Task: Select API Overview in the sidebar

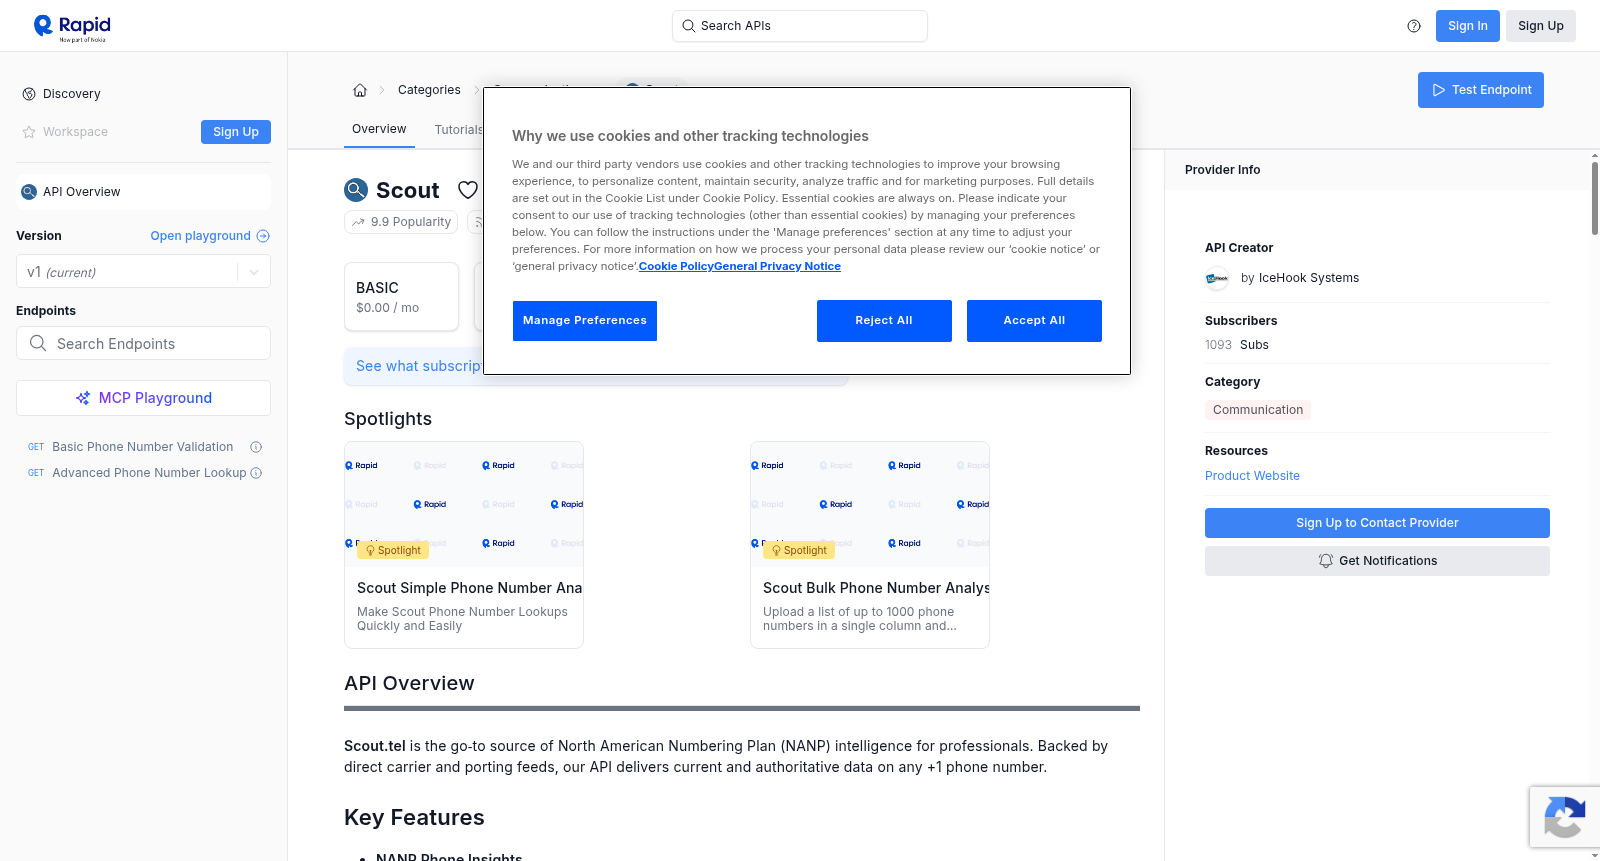Action: [143, 192]
